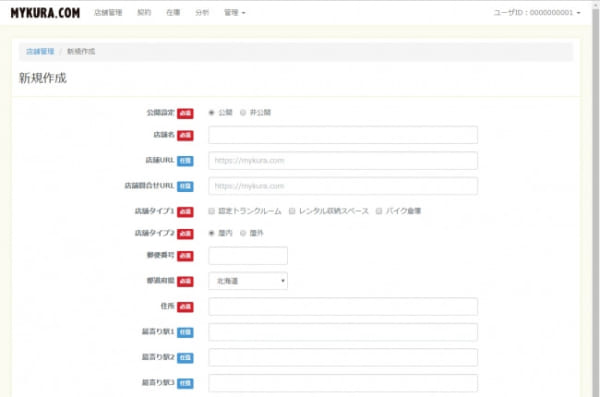Check the バイク倉庫 checkbox
The image size is (600, 397).
coord(379,211)
